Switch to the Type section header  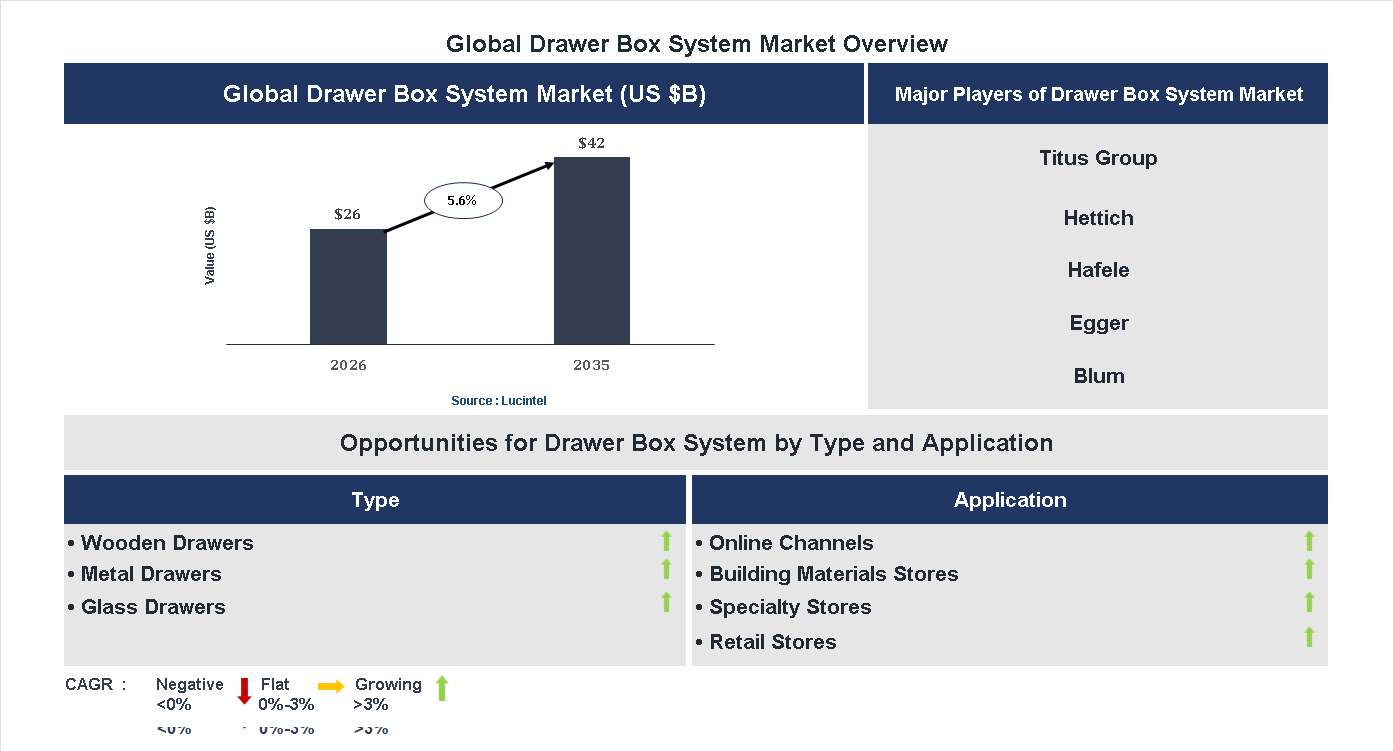(x=375, y=499)
